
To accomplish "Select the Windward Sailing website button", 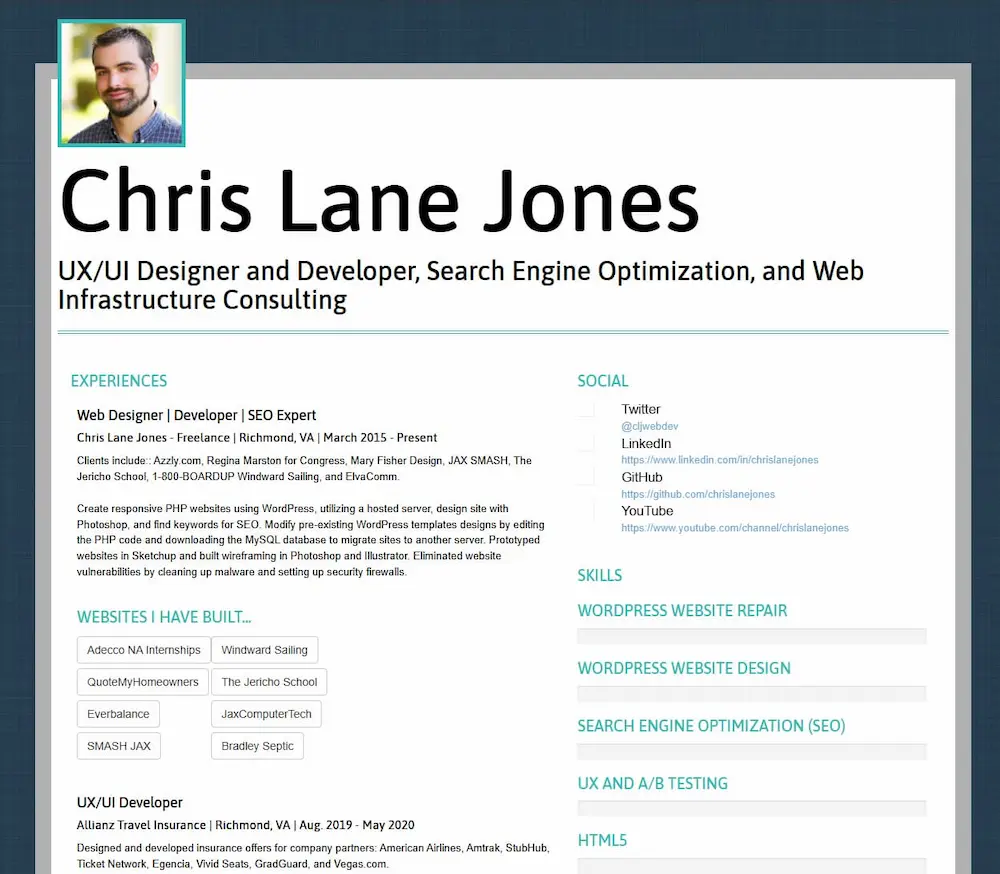I will tap(264, 649).
